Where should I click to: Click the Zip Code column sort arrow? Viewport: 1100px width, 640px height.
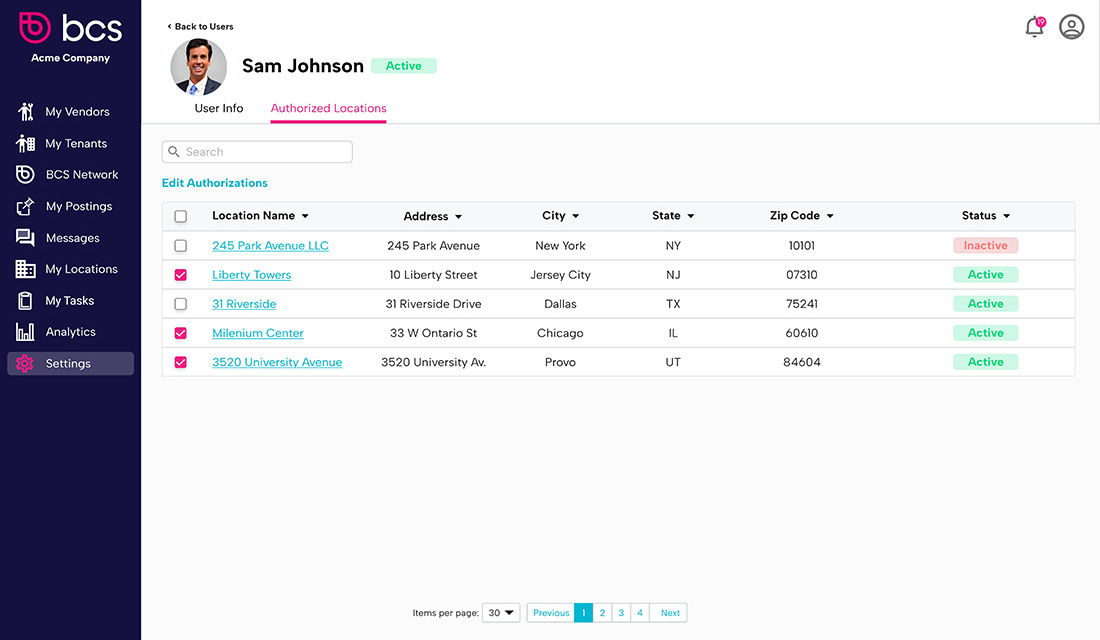[830, 216]
